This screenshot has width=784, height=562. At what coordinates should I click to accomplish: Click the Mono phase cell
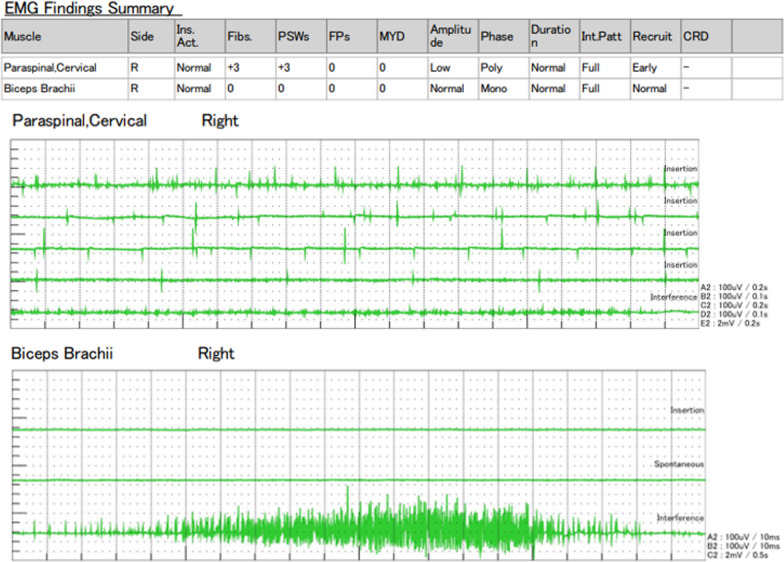(x=504, y=88)
